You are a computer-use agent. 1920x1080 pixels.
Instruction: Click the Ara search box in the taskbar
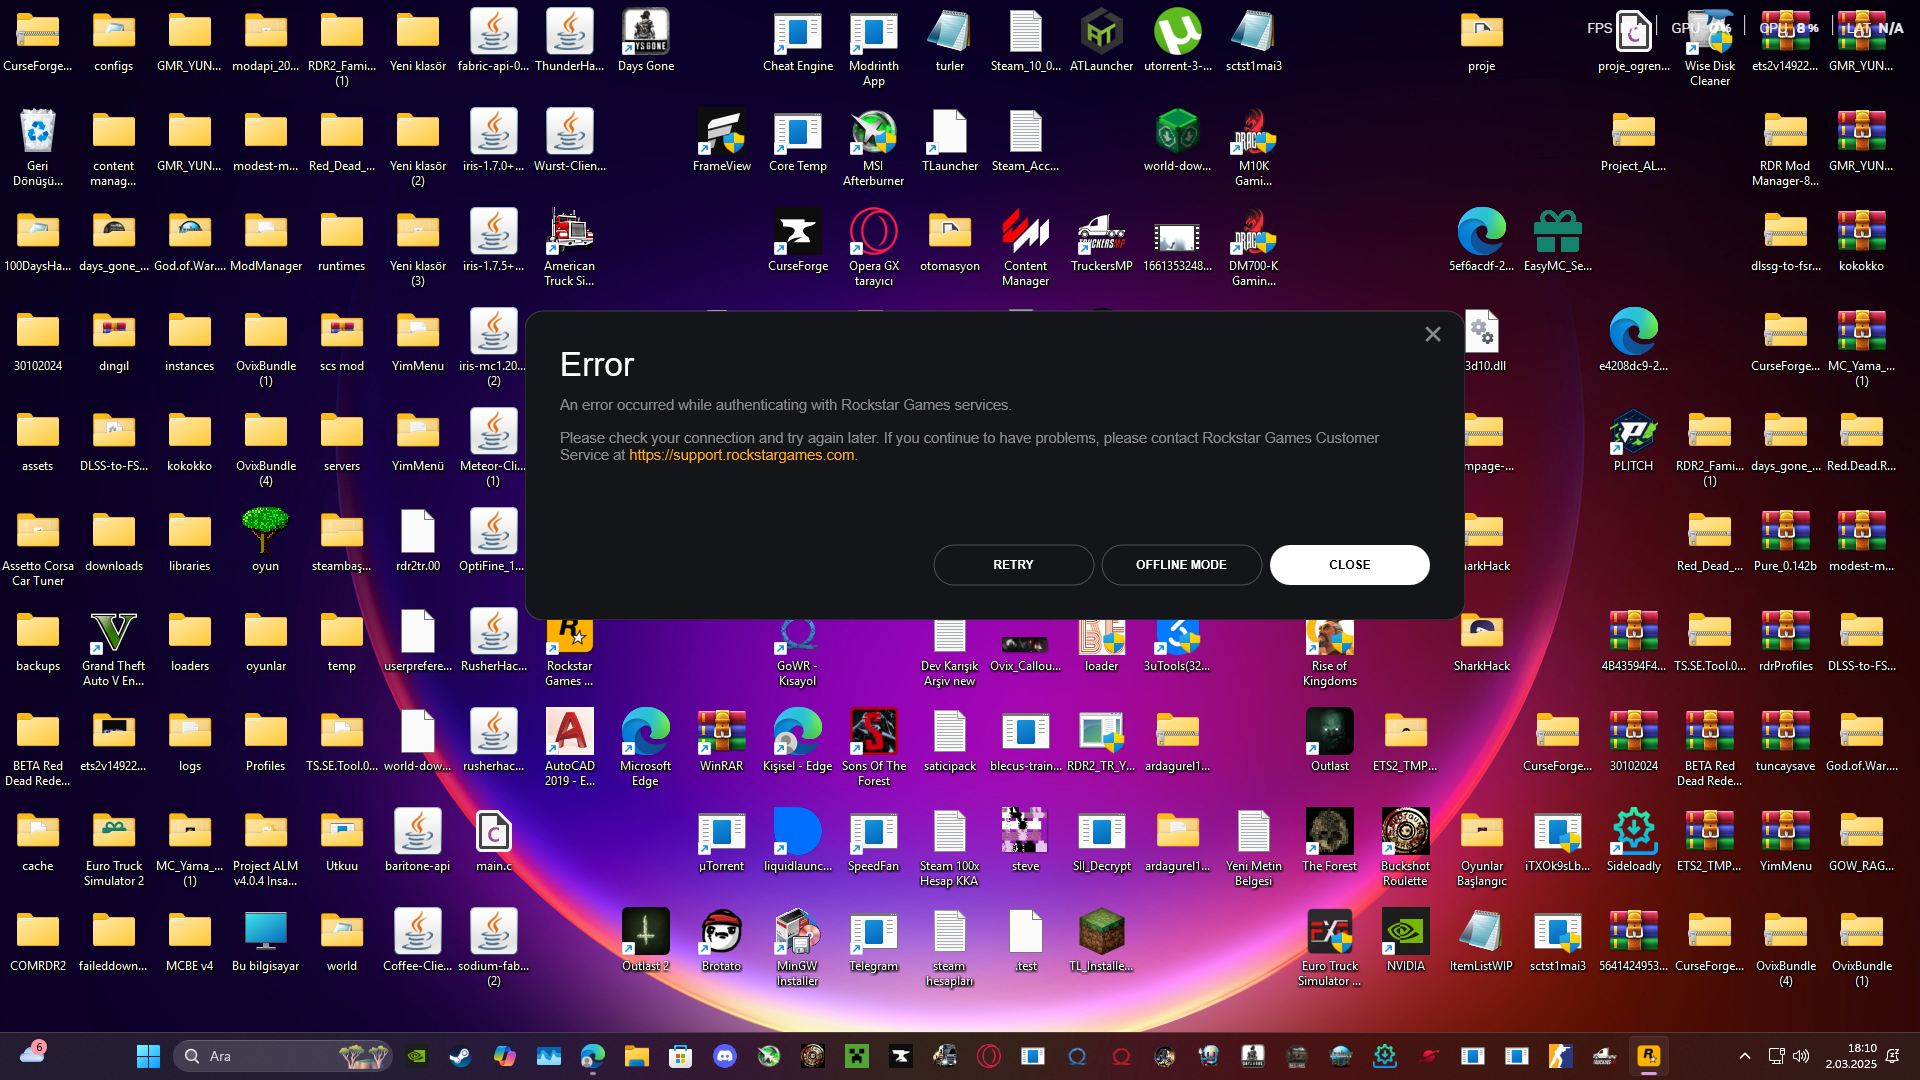coord(283,1056)
